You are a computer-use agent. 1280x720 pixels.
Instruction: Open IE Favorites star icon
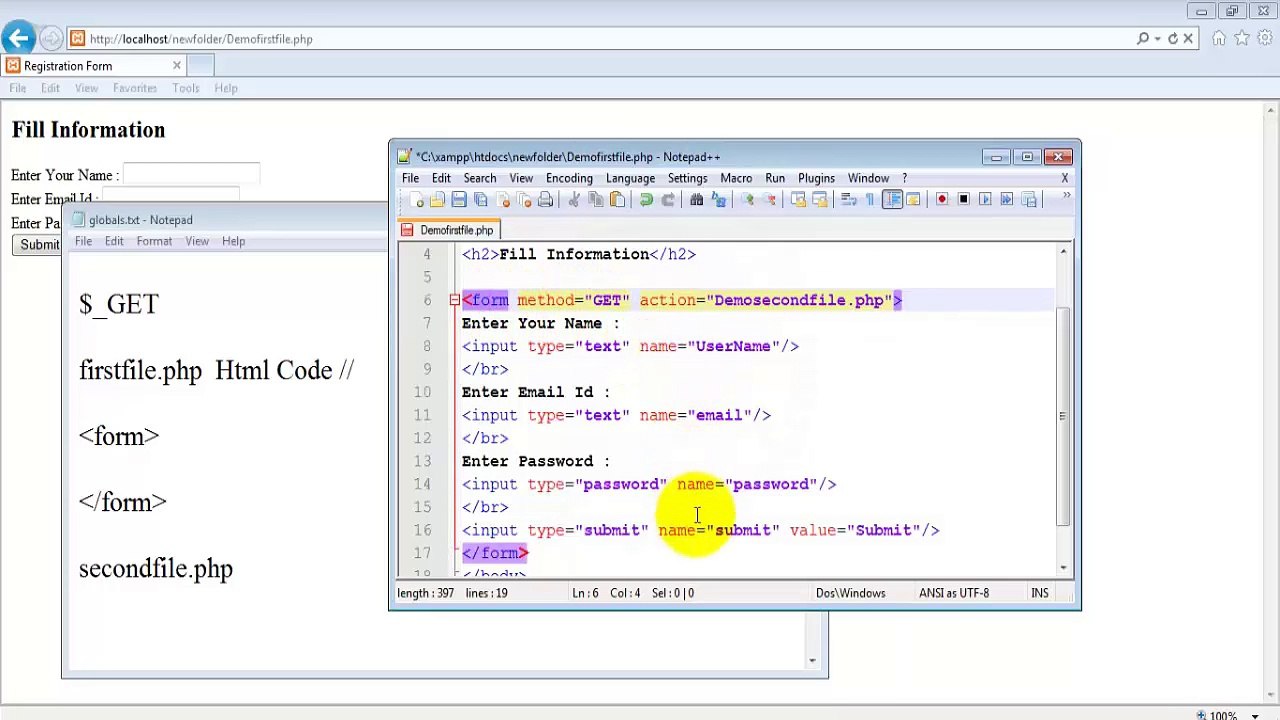[1242, 39]
